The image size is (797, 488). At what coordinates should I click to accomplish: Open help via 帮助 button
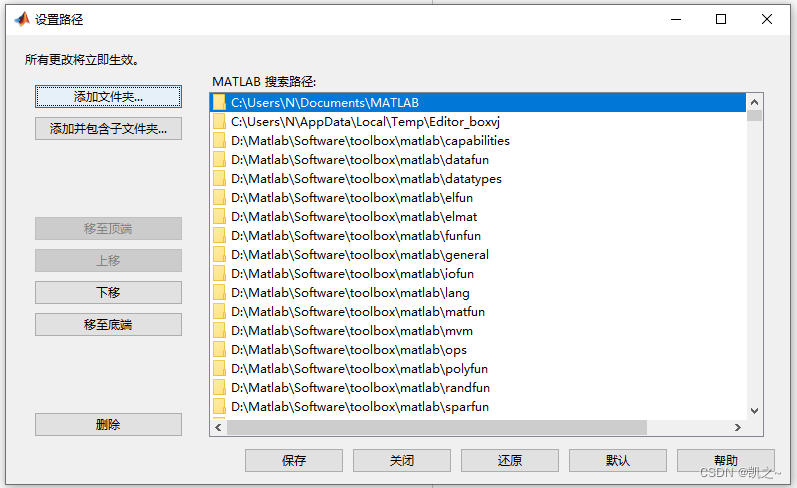[x=726, y=461]
